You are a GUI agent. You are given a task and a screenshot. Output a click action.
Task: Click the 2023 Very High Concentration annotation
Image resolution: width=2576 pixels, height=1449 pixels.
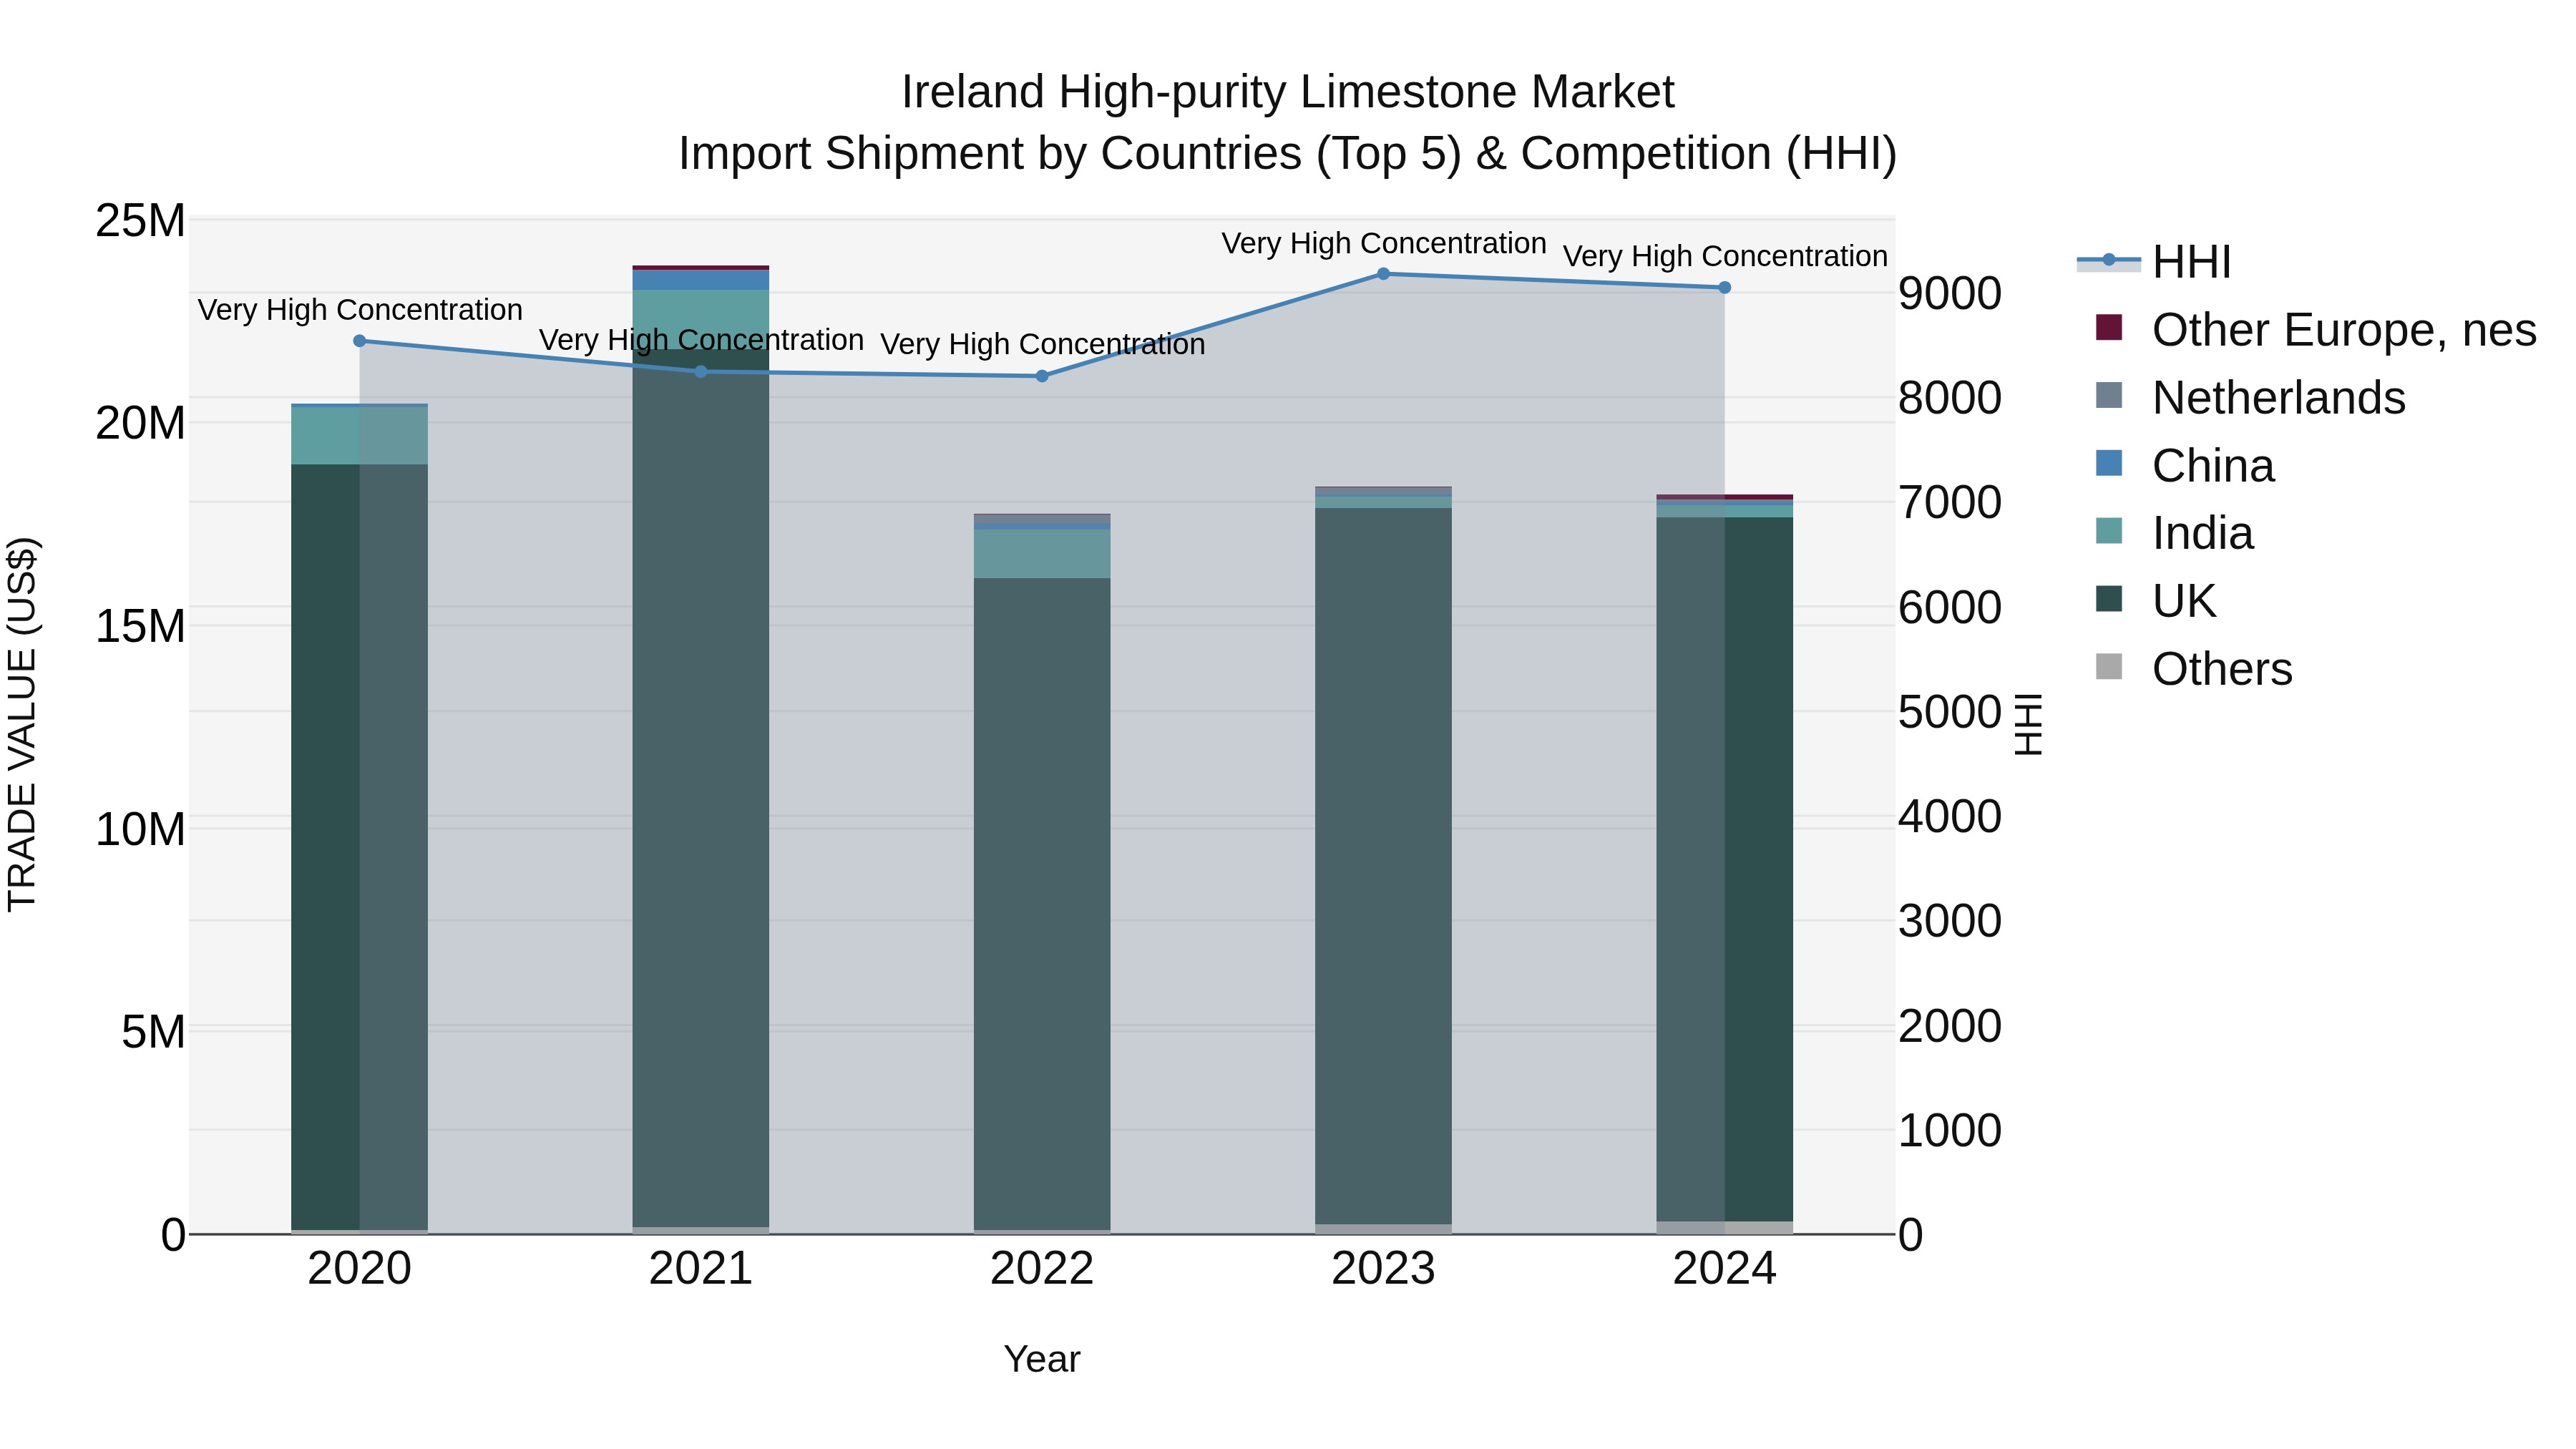pyautogui.click(x=1384, y=243)
